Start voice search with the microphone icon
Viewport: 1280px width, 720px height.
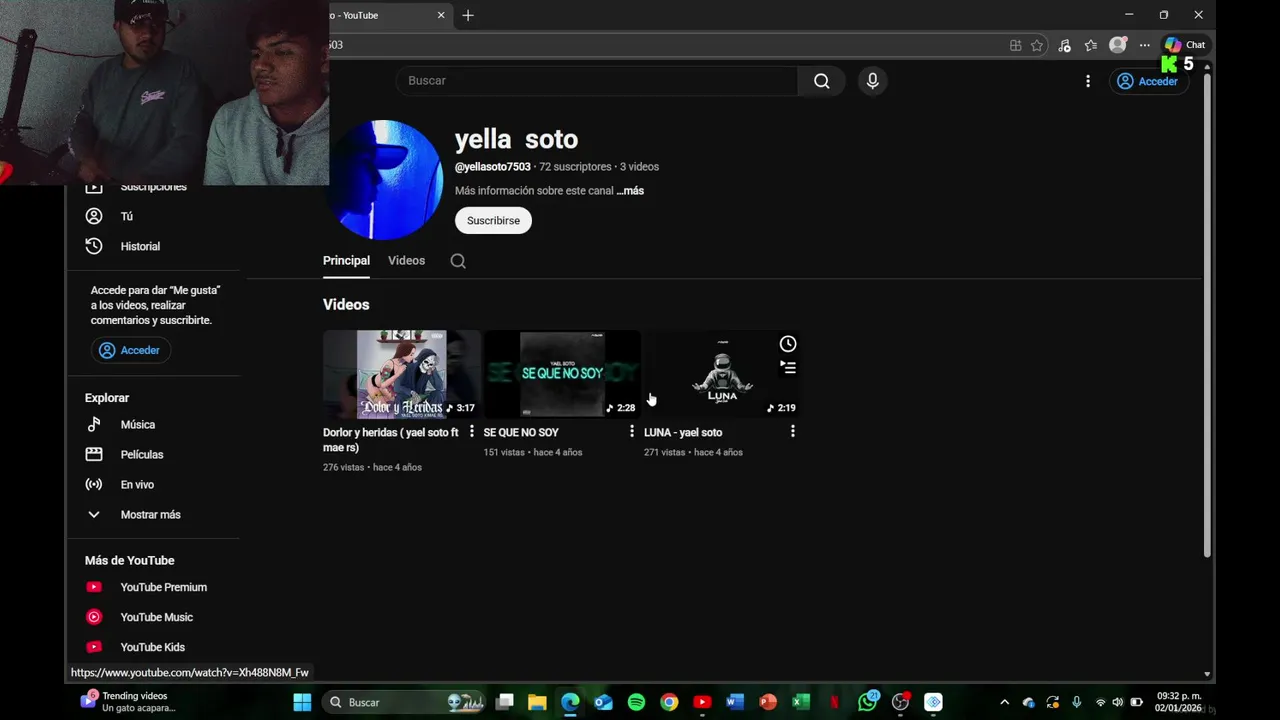tap(872, 81)
